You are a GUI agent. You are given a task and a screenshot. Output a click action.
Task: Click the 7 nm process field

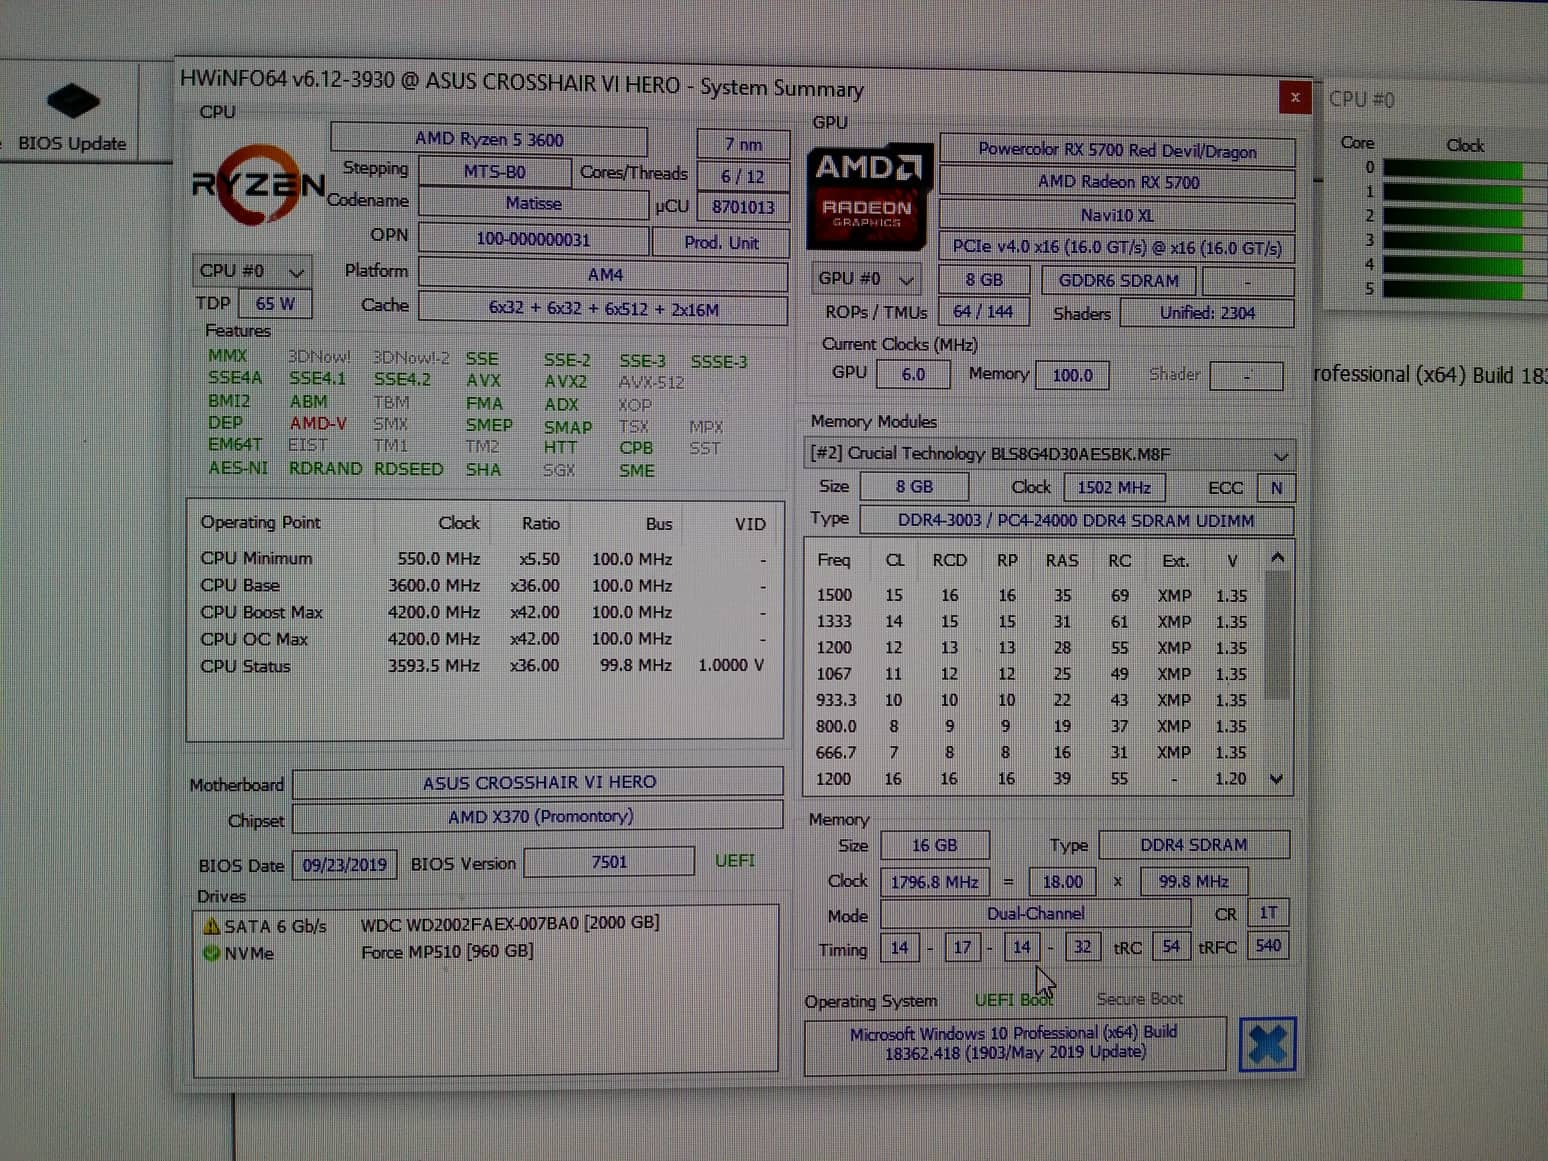point(743,144)
